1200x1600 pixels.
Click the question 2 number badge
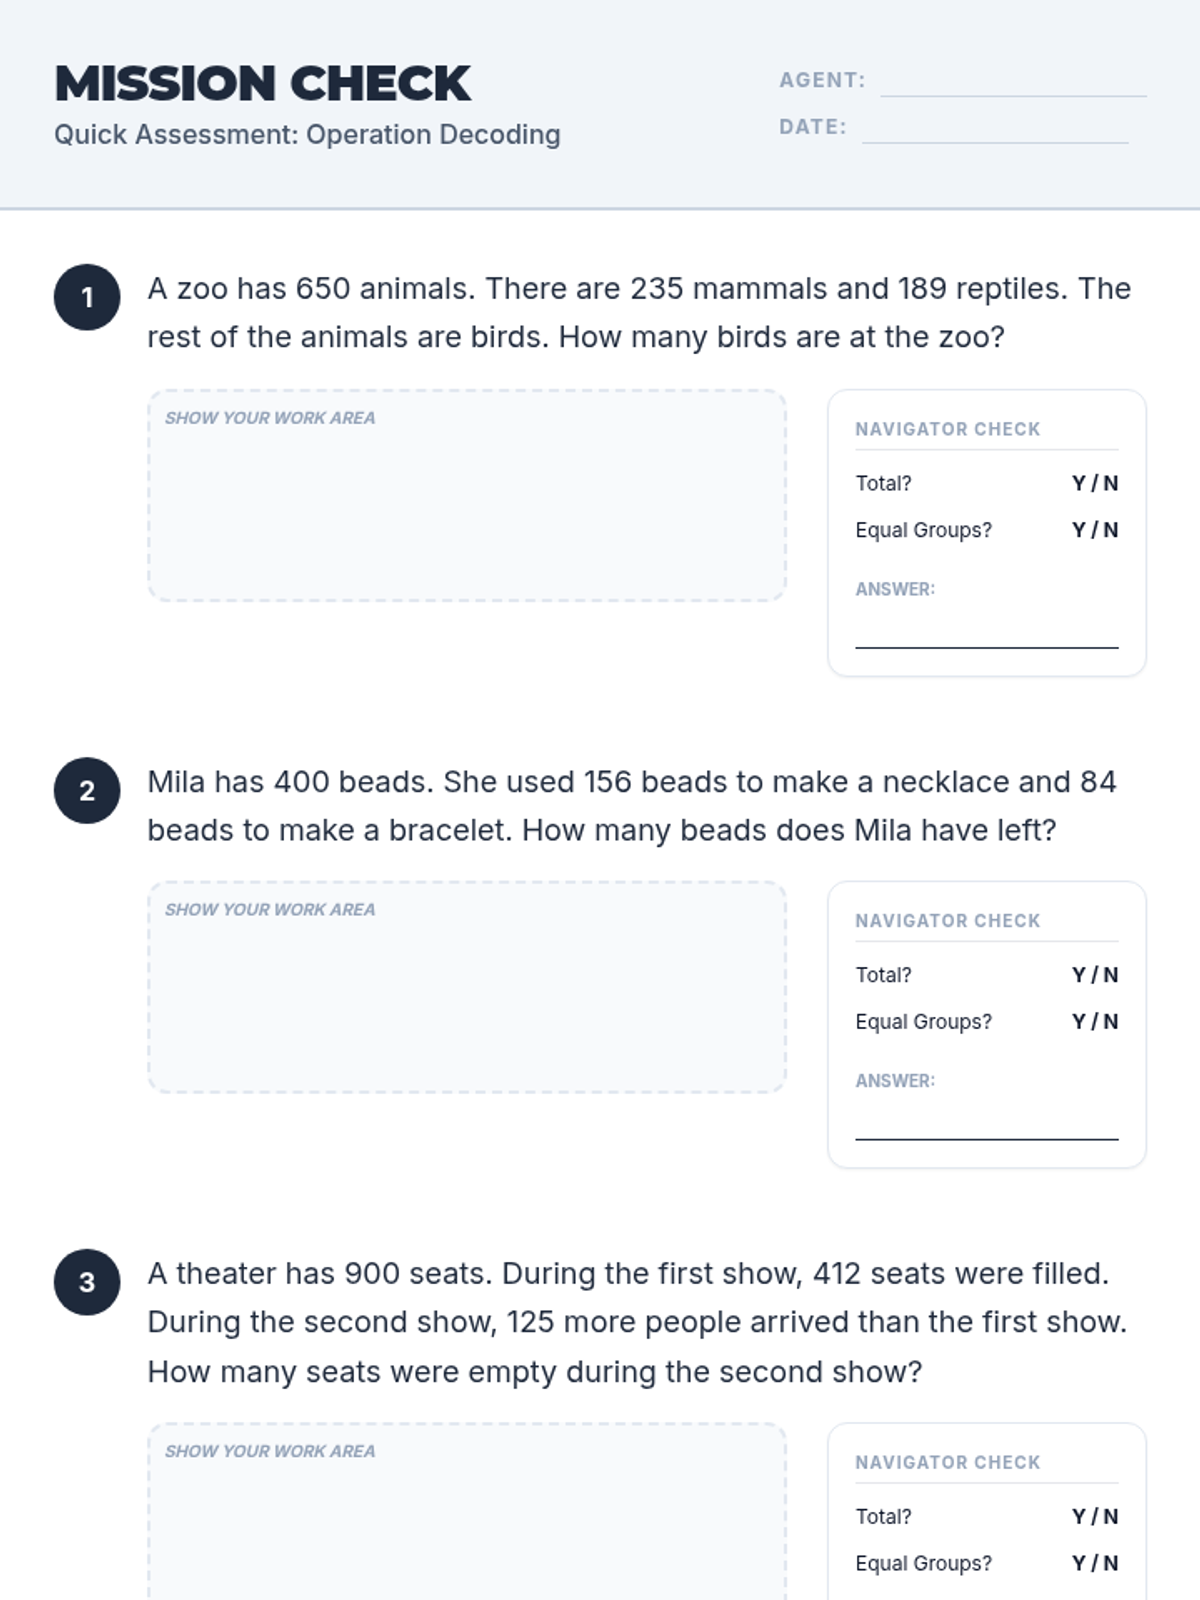click(87, 790)
